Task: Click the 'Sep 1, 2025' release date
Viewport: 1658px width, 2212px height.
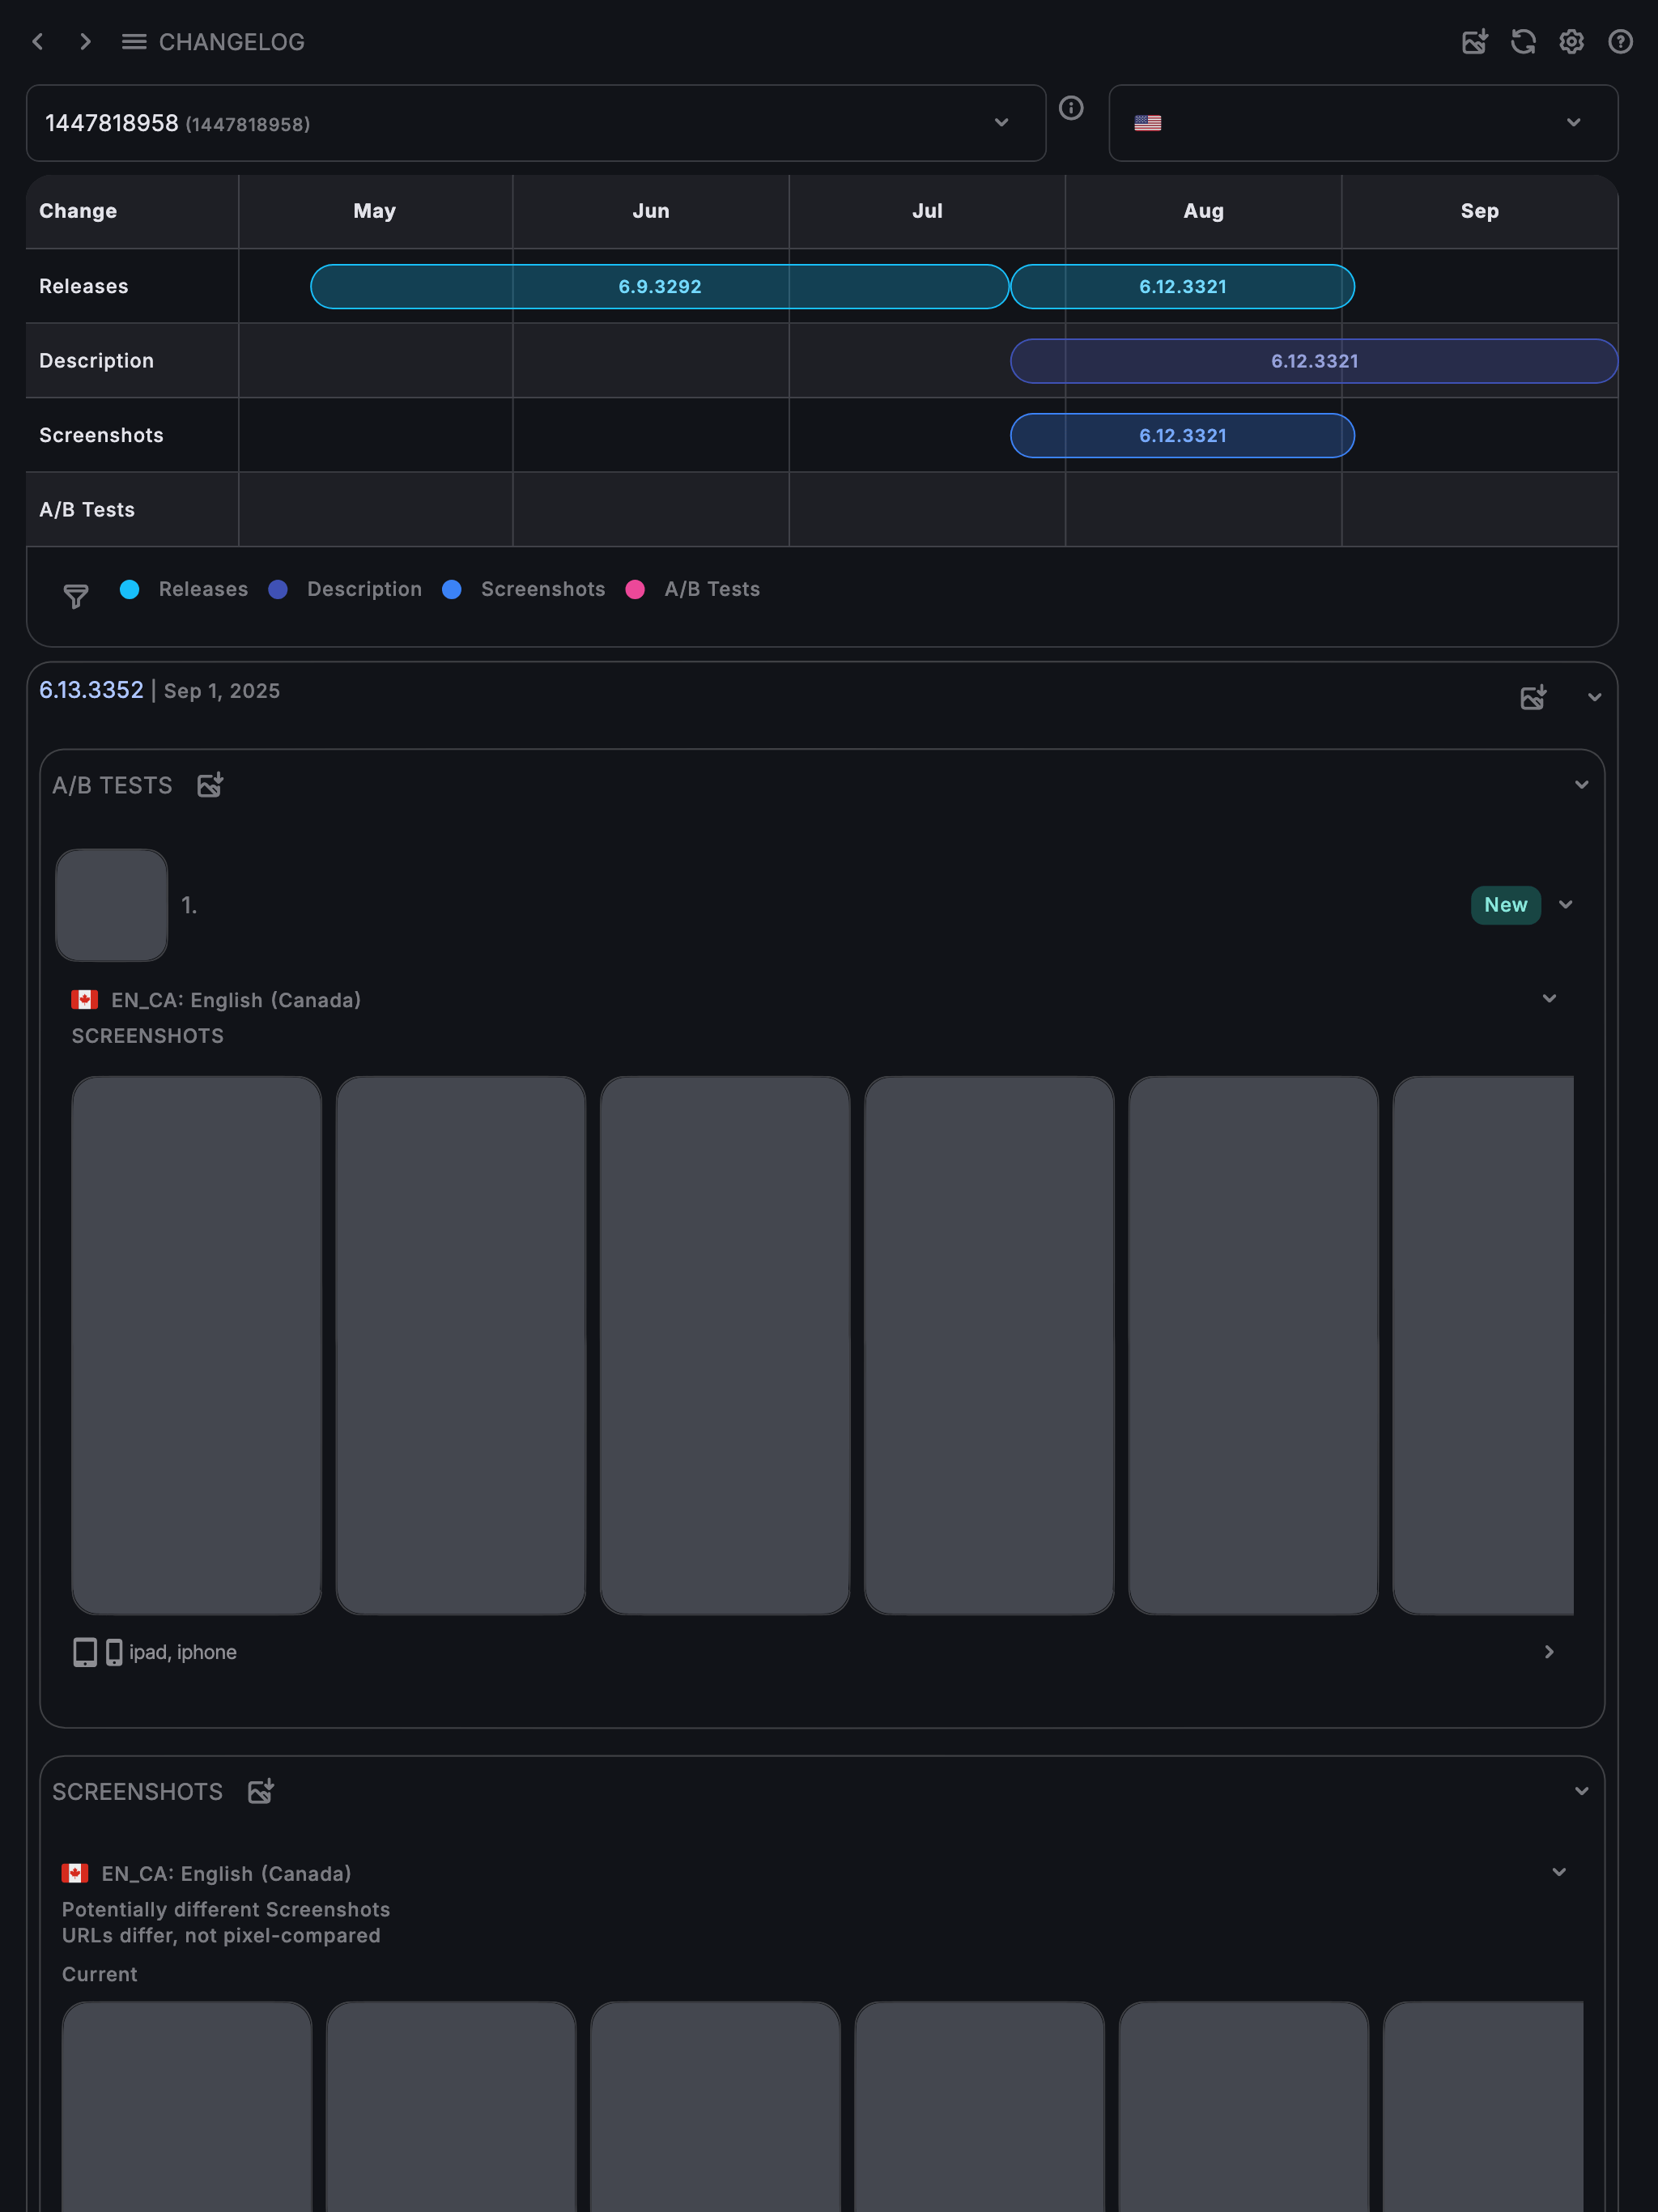Action: tap(222, 691)
